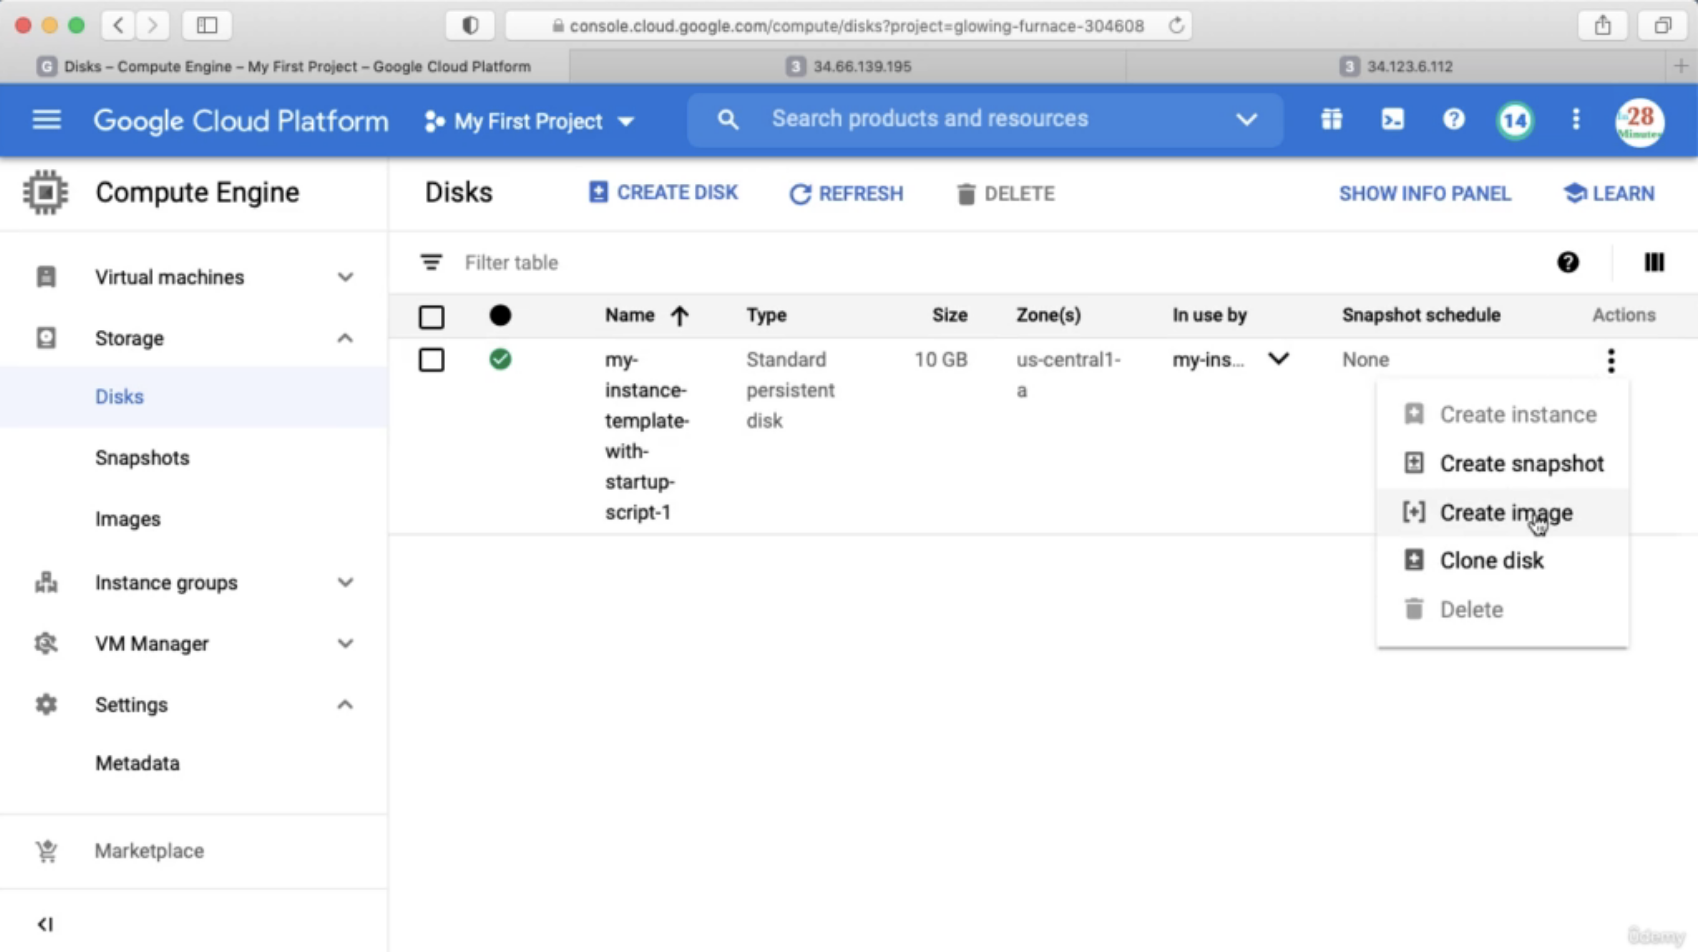Choose Delete from the context menu
Viewport: 1698px width, 952px height.
[x=1502, y=609]
